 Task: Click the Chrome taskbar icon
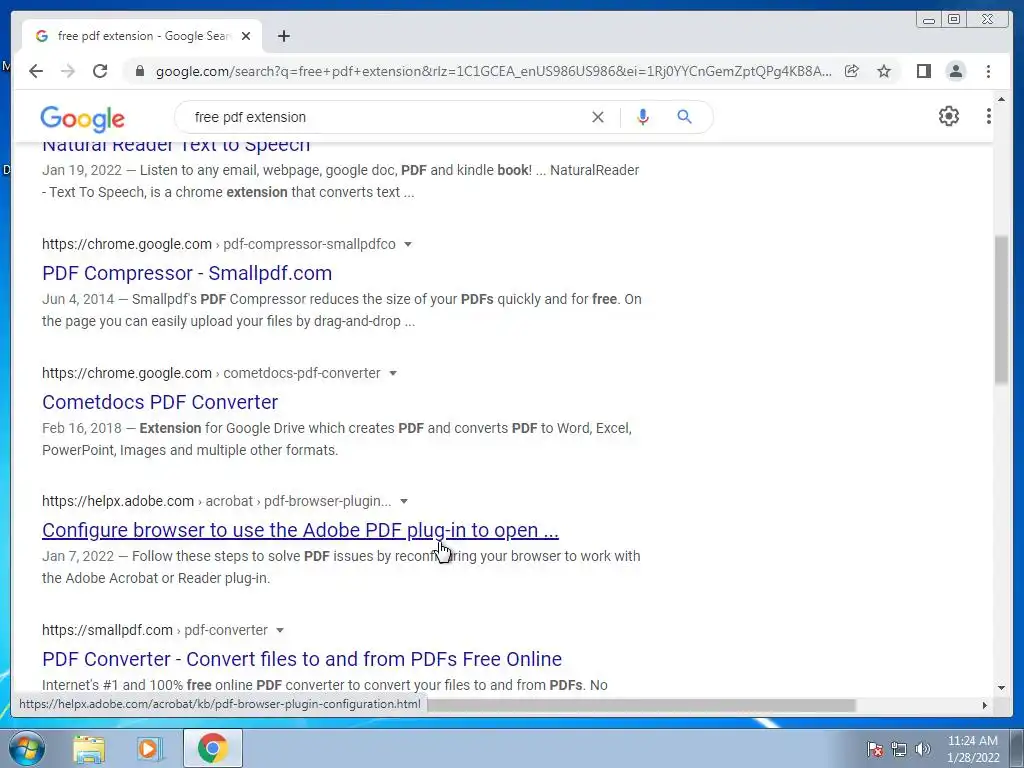212,748
